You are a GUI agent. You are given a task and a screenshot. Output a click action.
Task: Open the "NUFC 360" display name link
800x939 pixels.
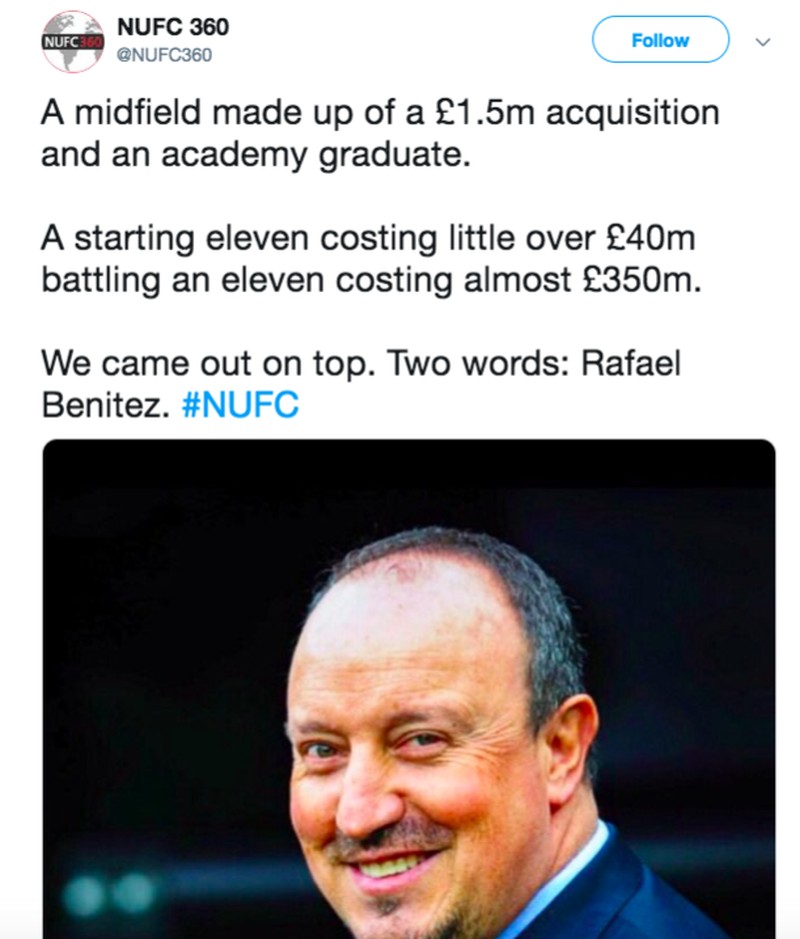[x=173, y=27]
